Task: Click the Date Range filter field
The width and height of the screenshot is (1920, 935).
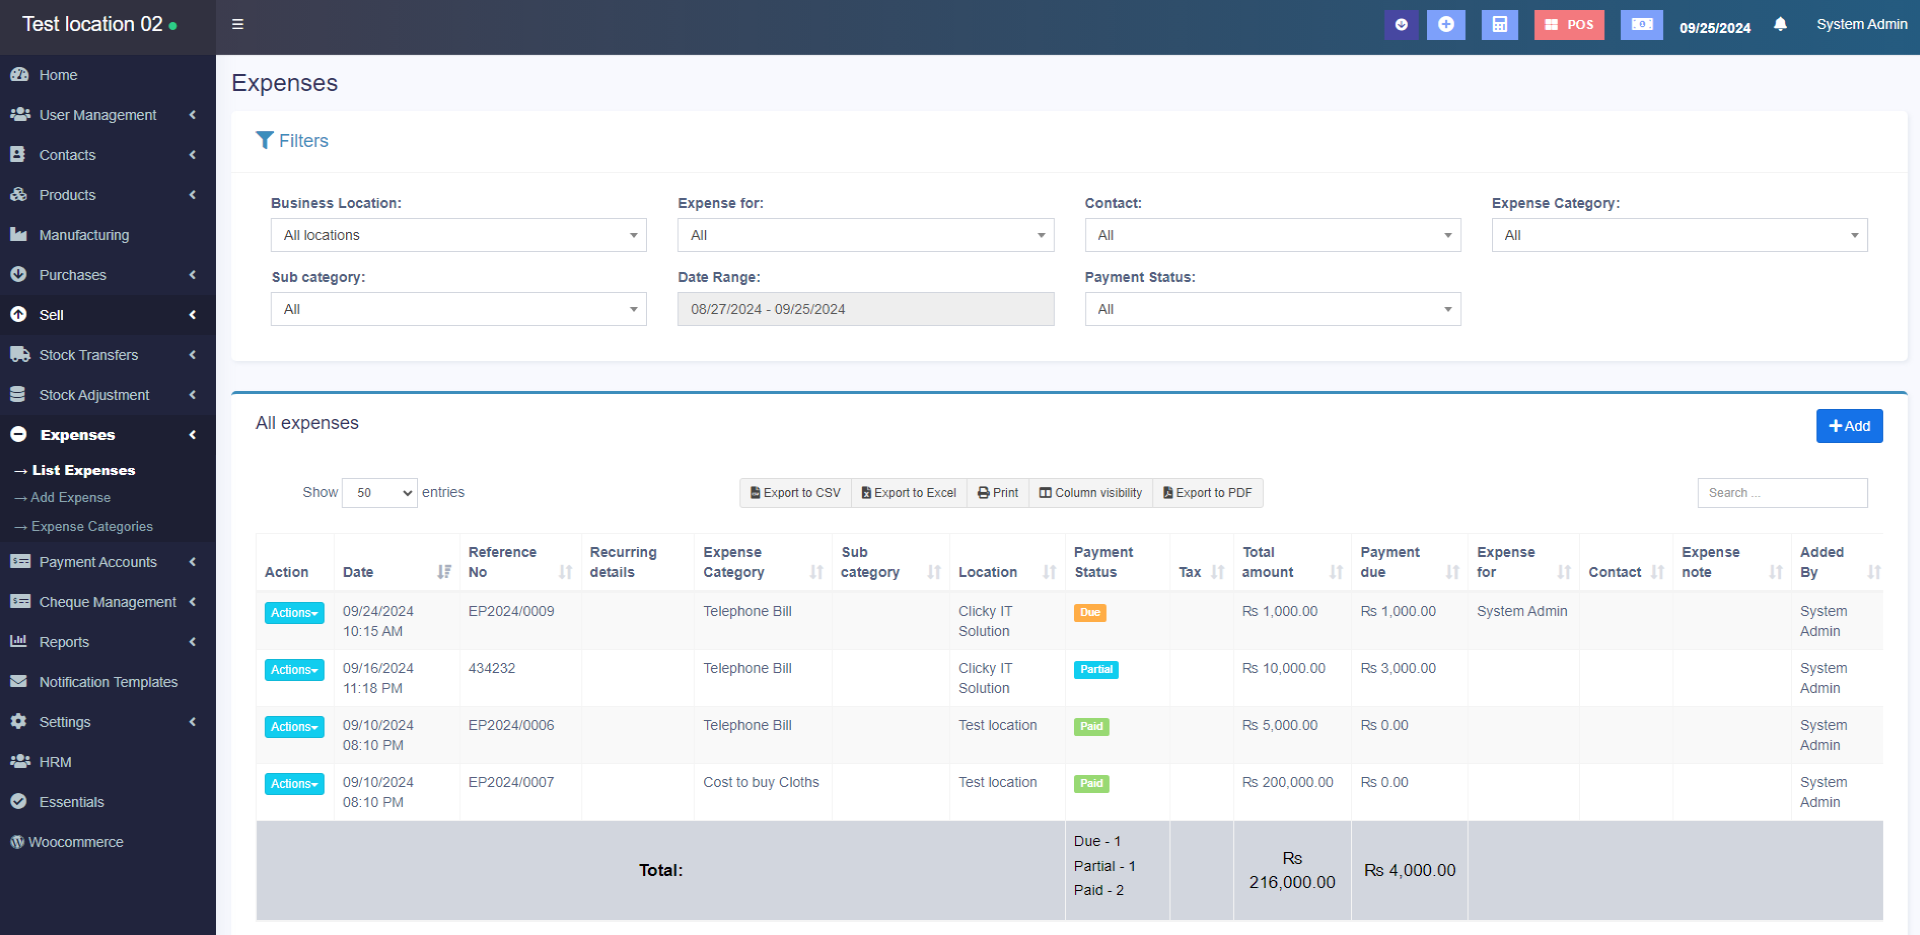Action: point(865,309)
